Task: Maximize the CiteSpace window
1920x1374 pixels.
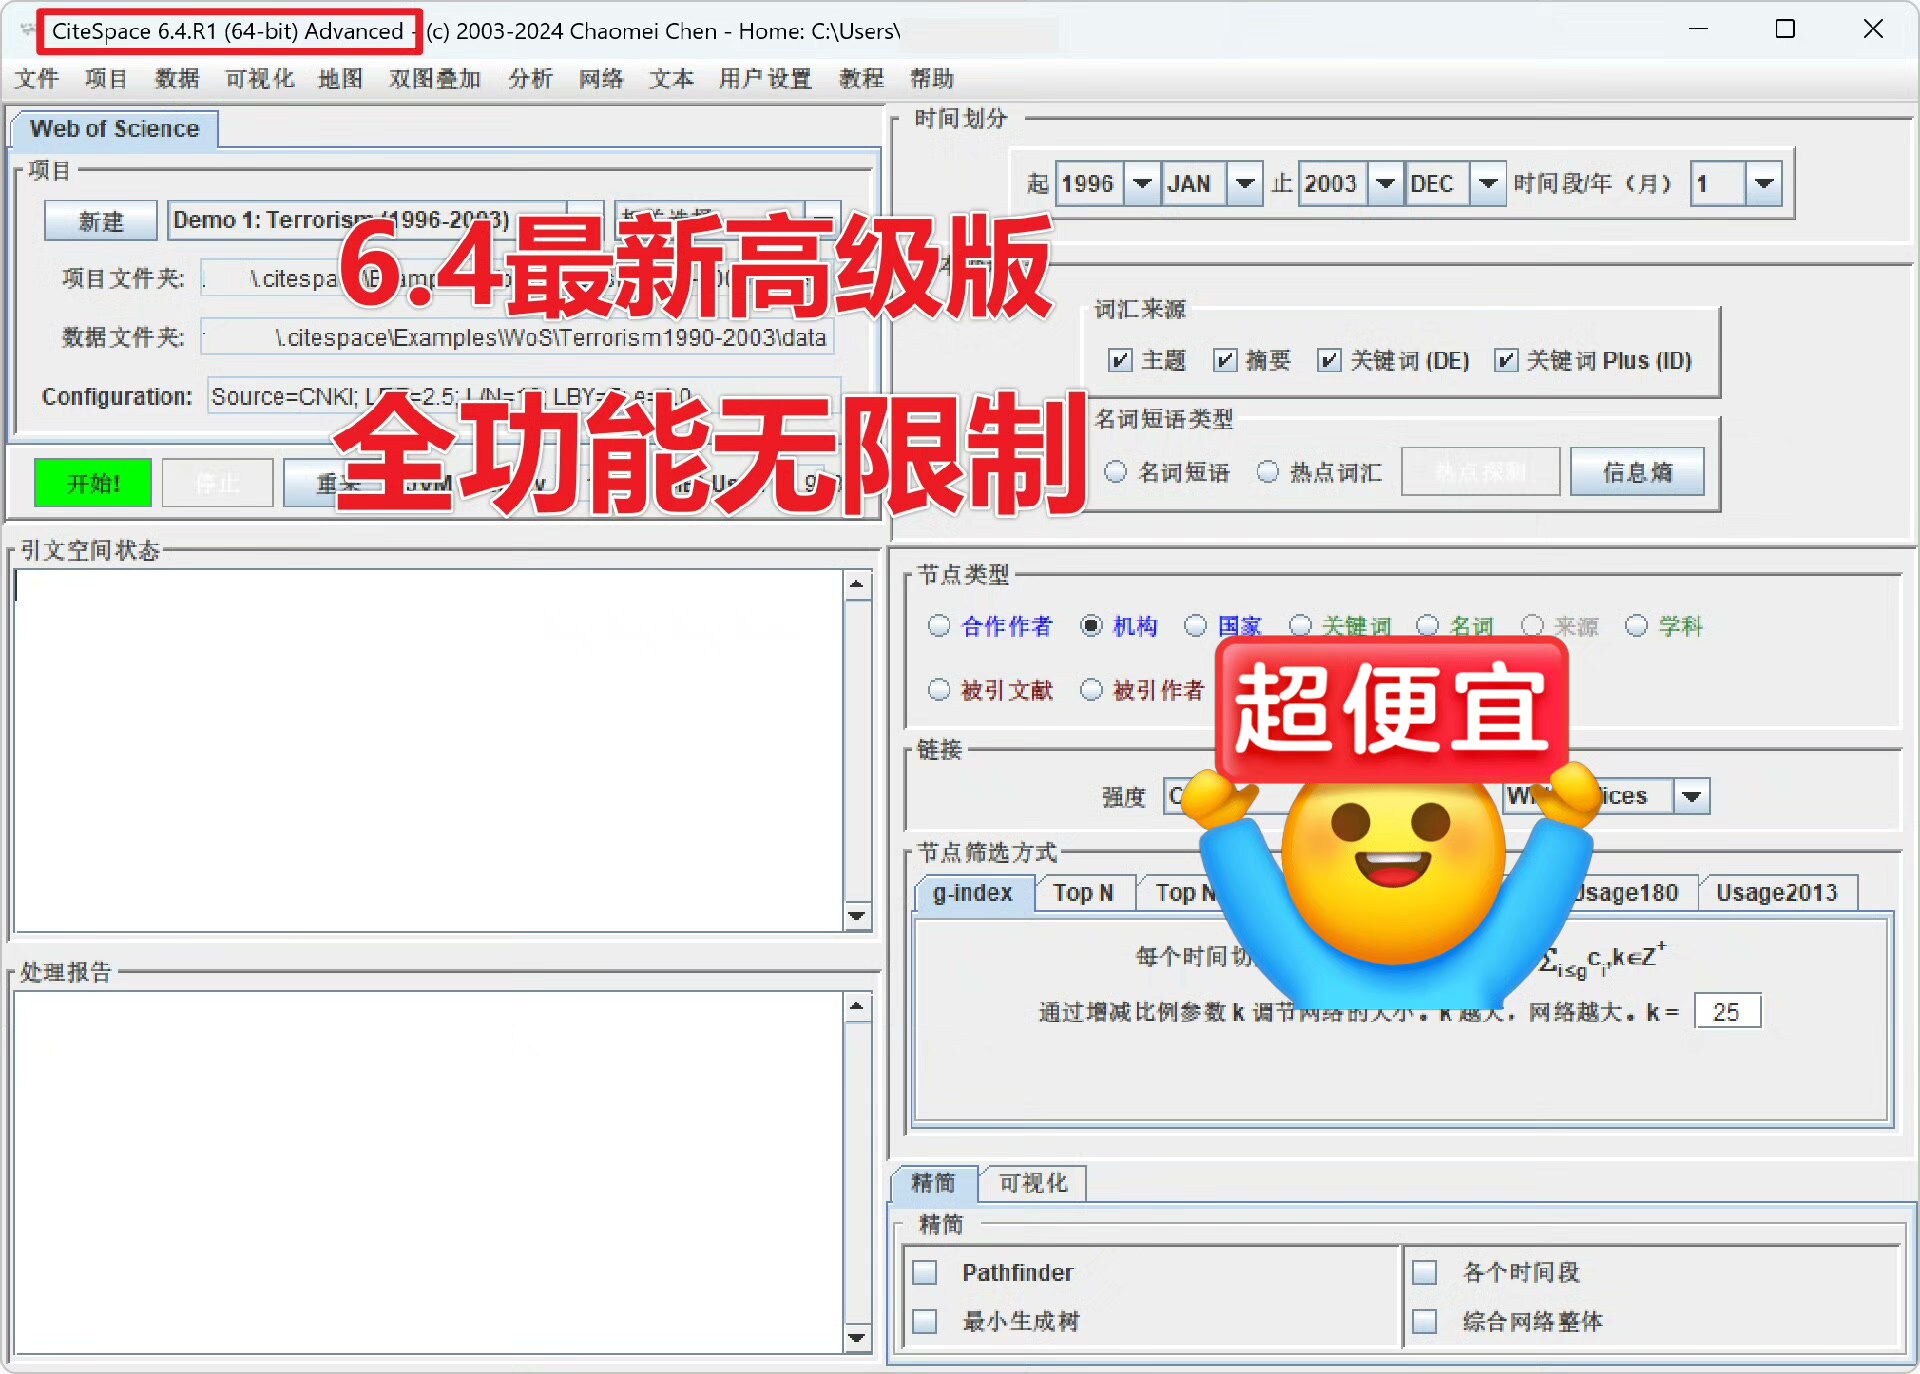Action: [x=1785, y=29]
